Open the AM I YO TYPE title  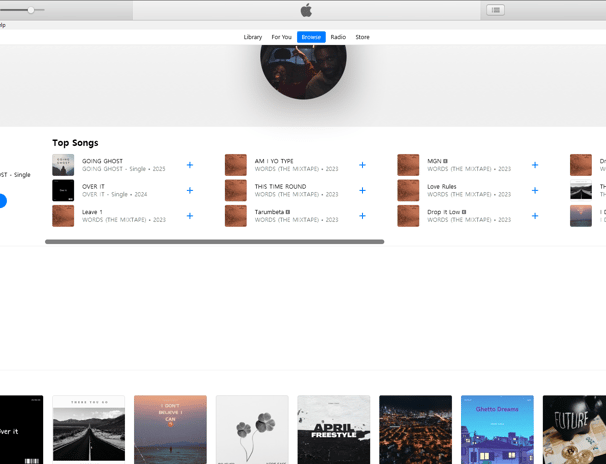pyautogui.click(x=274, y=161)
